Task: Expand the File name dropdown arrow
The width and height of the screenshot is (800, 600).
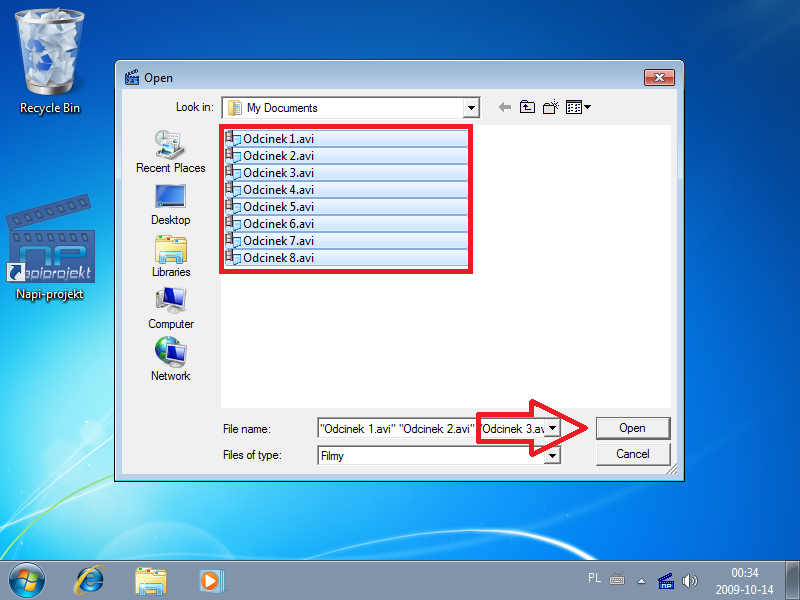Action: [553, 428]
